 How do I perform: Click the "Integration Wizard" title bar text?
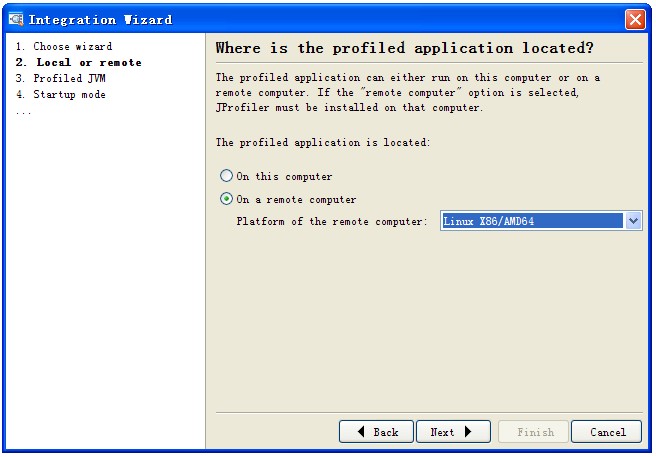100,19
